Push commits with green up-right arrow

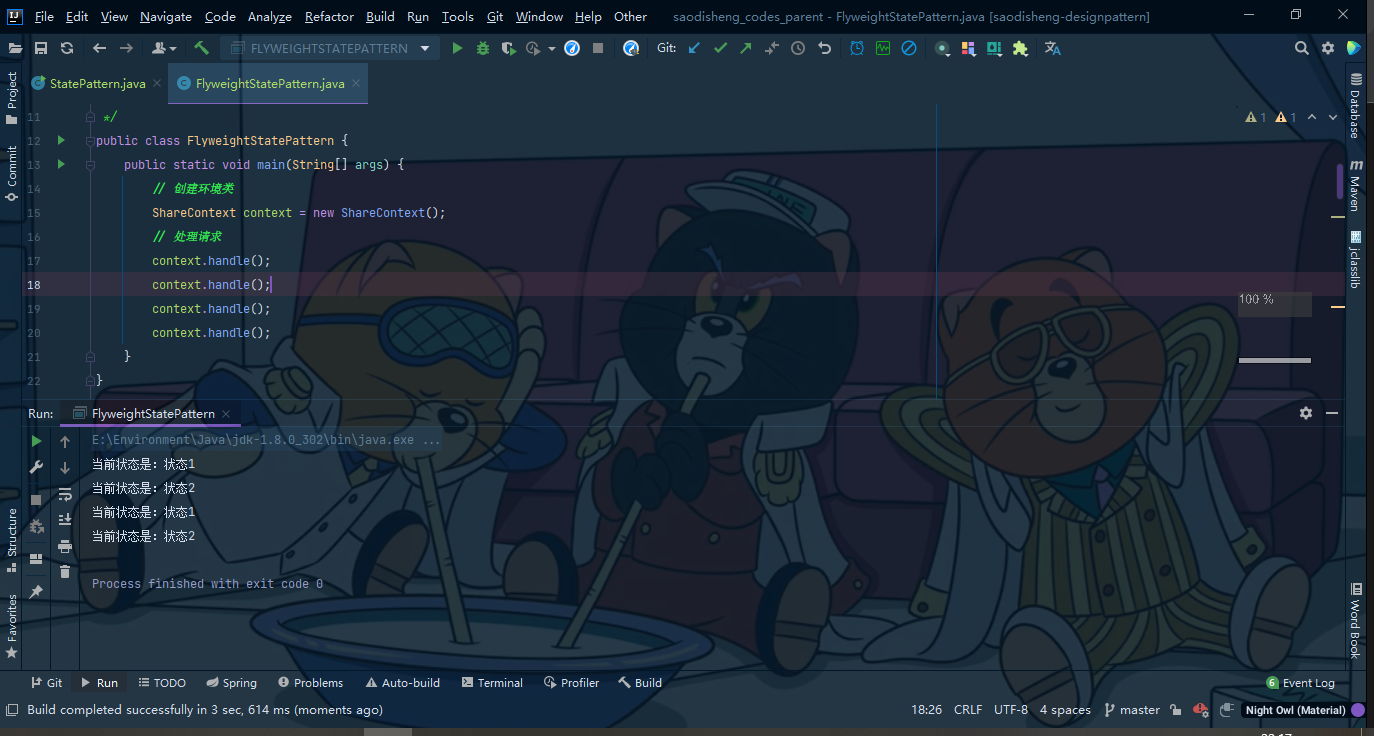coord(746,48)
